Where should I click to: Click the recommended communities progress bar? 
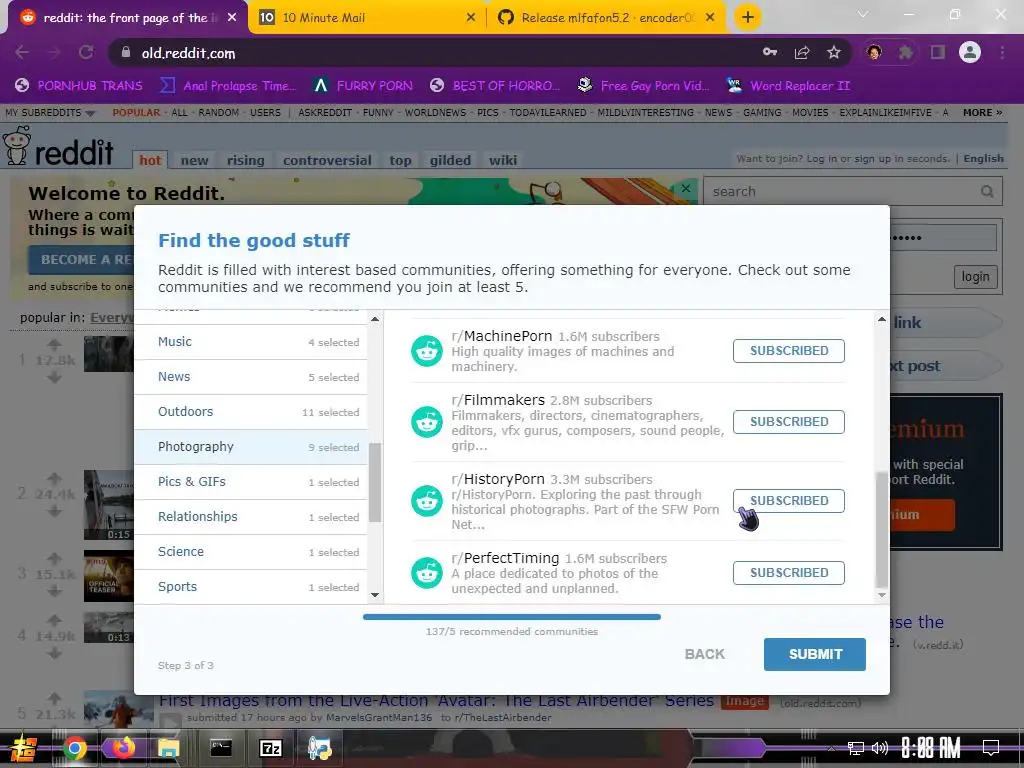point(512,617)
